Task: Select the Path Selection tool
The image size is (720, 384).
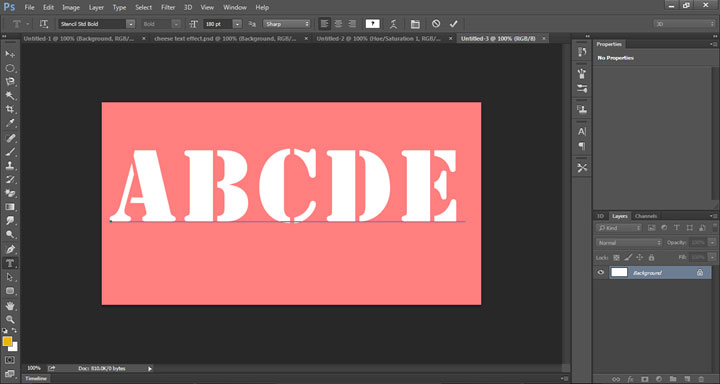Action: (10, 277)
